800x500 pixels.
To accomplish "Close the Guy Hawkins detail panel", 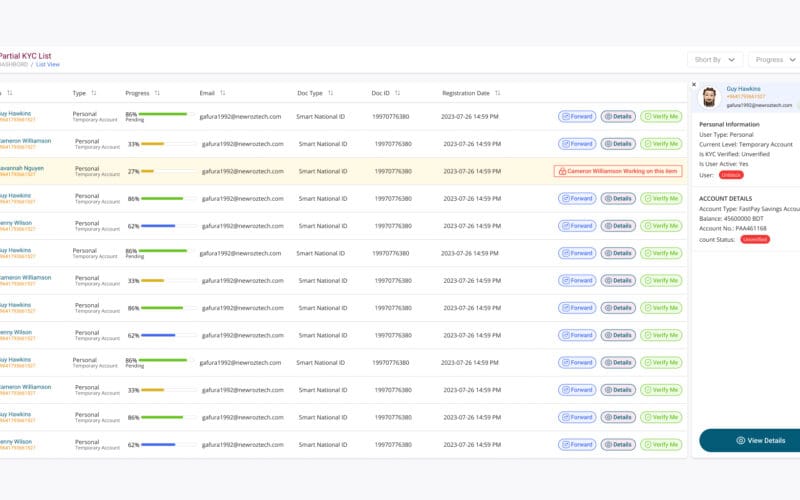I will (694, 84).
